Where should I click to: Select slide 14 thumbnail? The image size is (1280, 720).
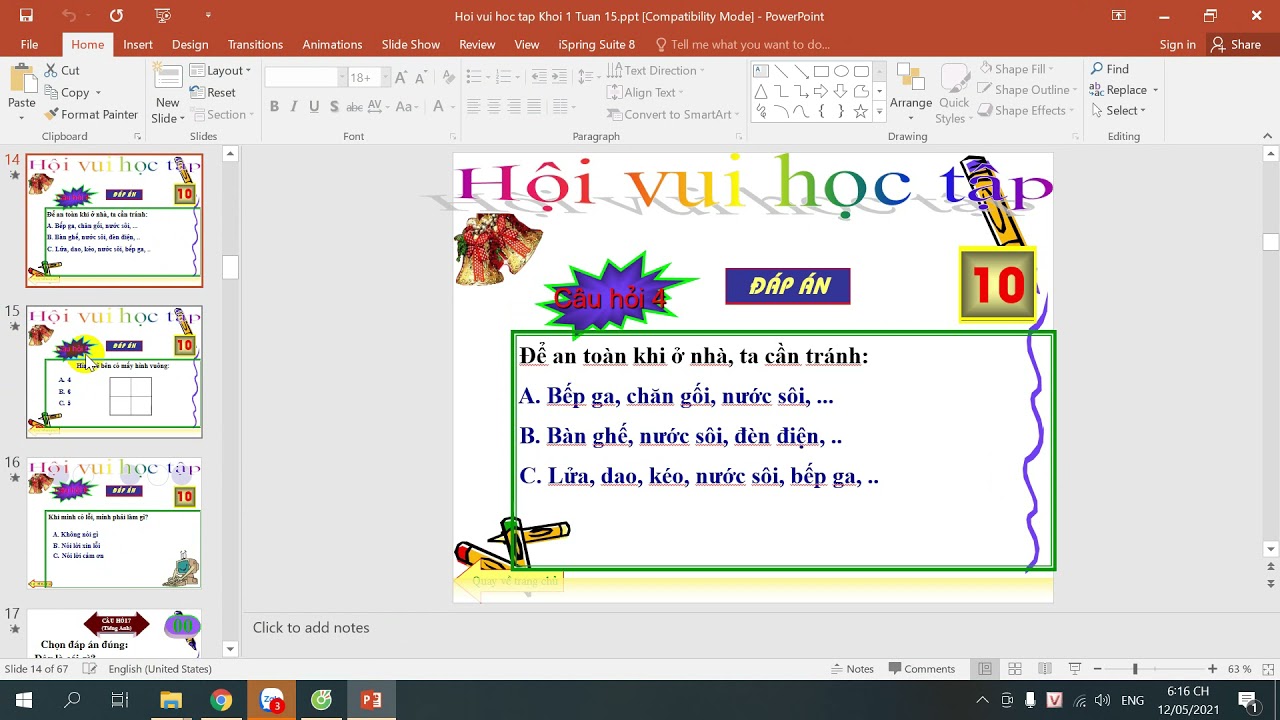(x=114, y=220)
